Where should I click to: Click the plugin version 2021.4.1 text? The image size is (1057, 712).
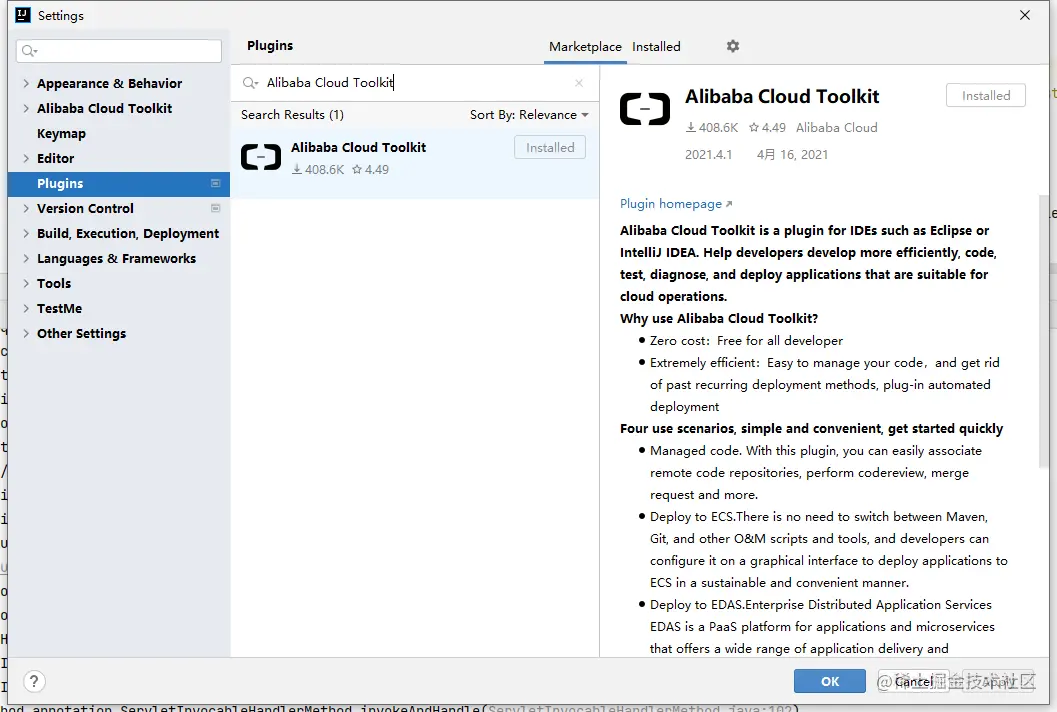point(708,154)
